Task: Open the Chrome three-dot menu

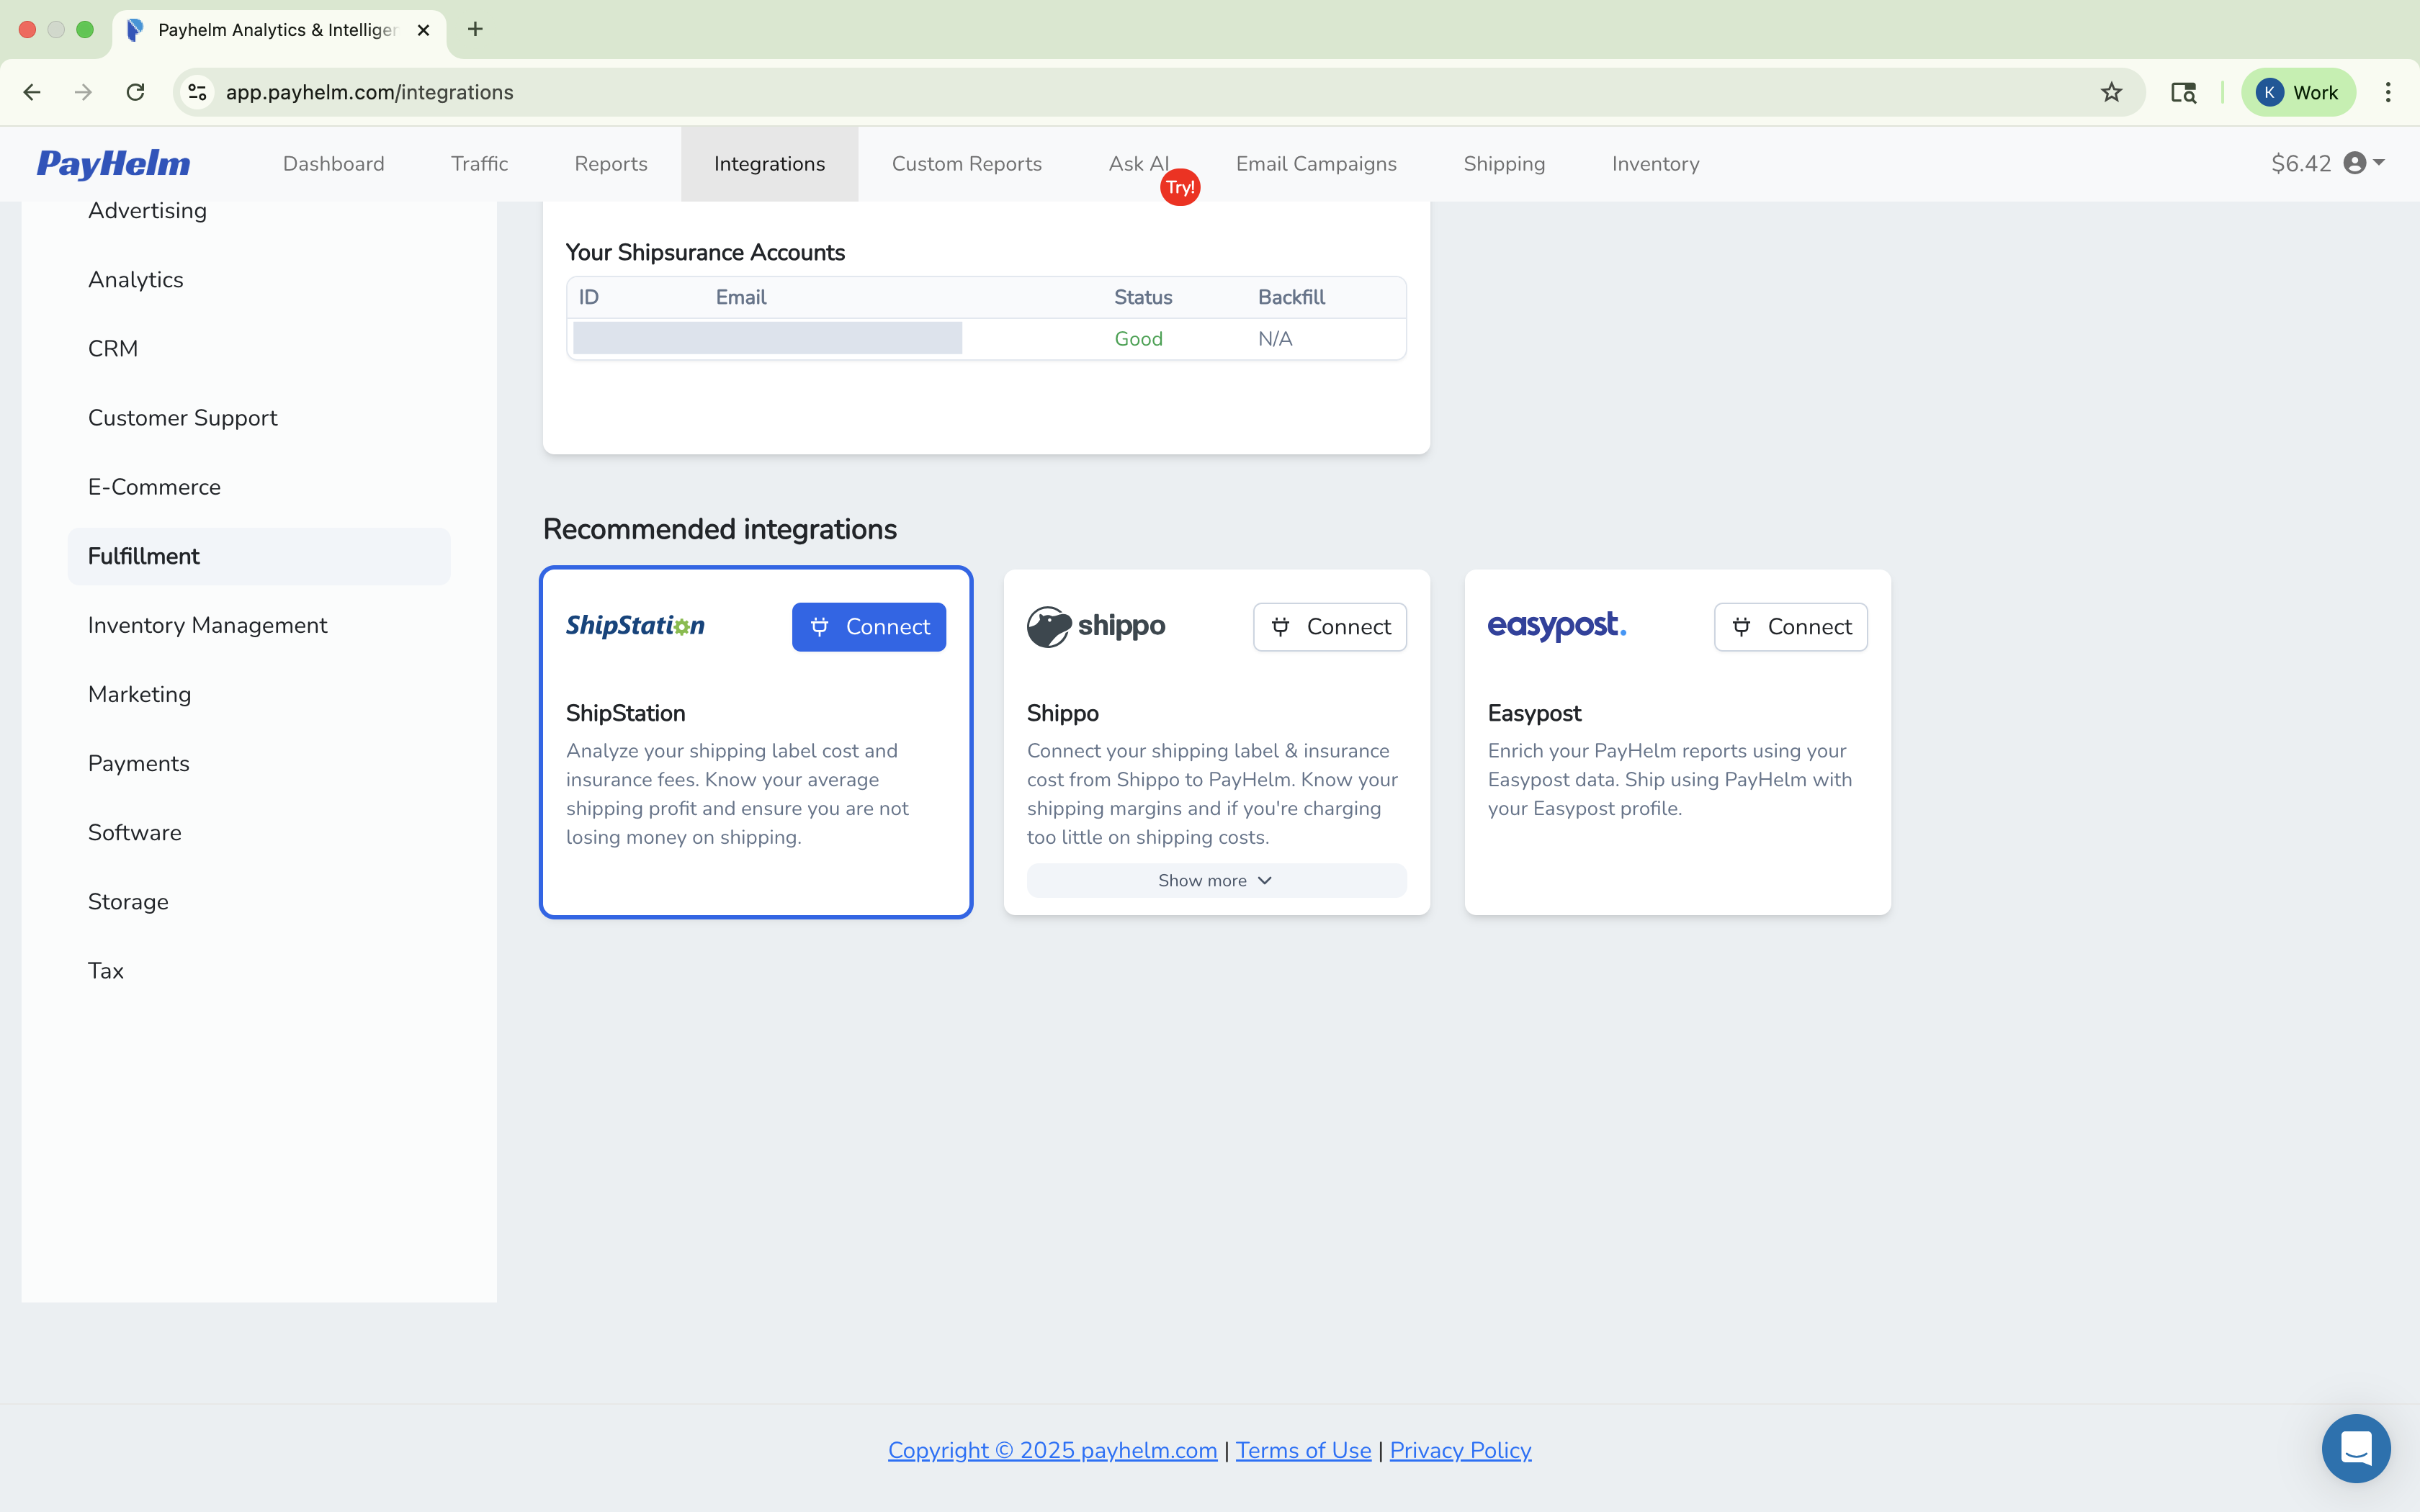Action: pos(2389,92)
